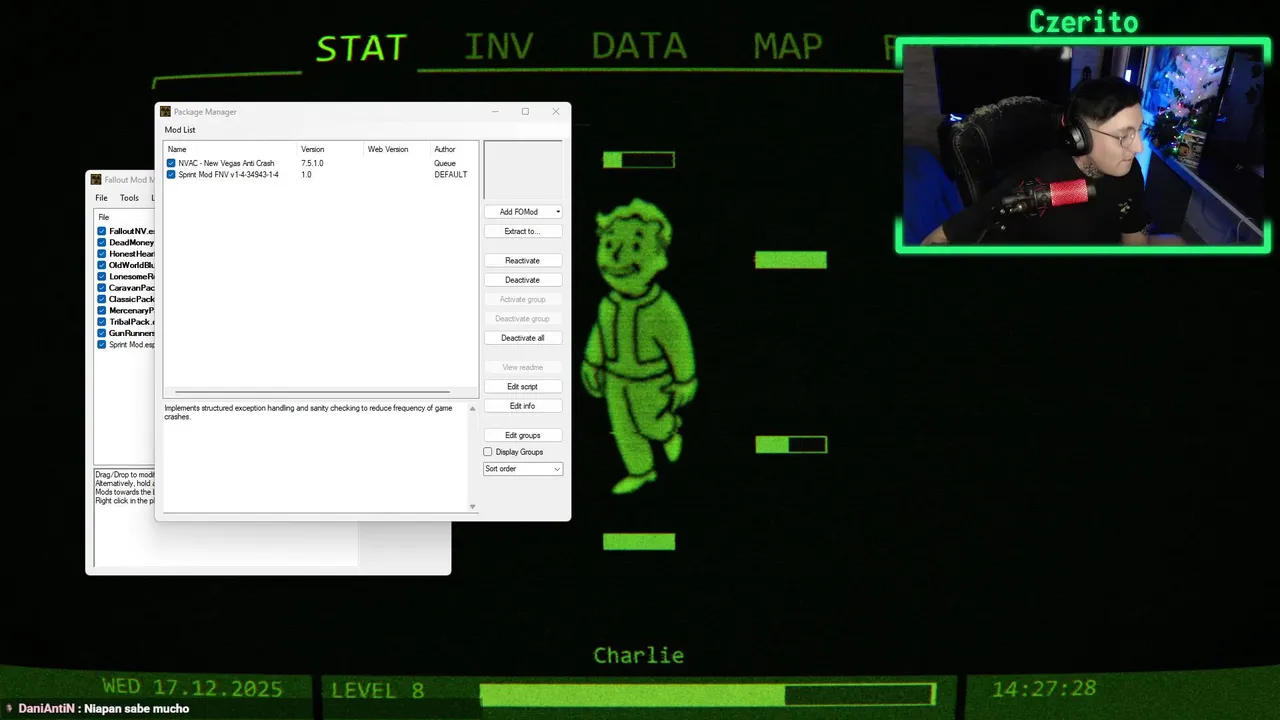This screenshot has height=720, width=1280.
Task: Click the description pane scroll-down arrow
Action: coord(472,507)
